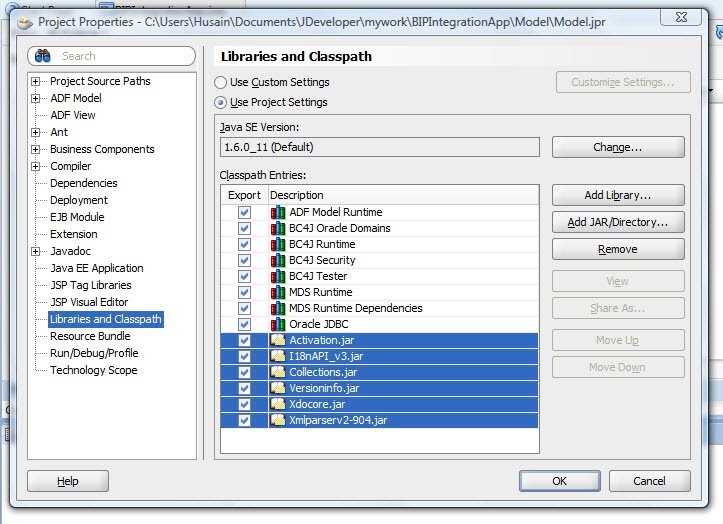Click the MDS Runtime library icon
The height and width of the screenshot is (524, 723).
pos(278,292)
